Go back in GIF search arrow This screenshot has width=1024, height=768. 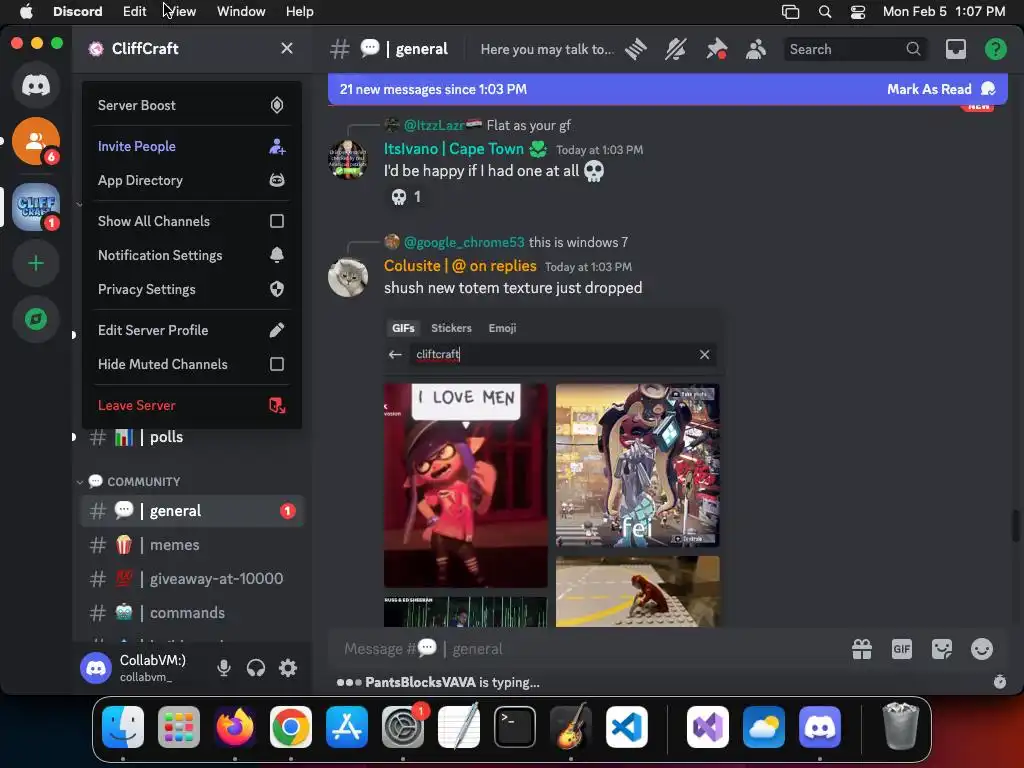pos(395,355)
